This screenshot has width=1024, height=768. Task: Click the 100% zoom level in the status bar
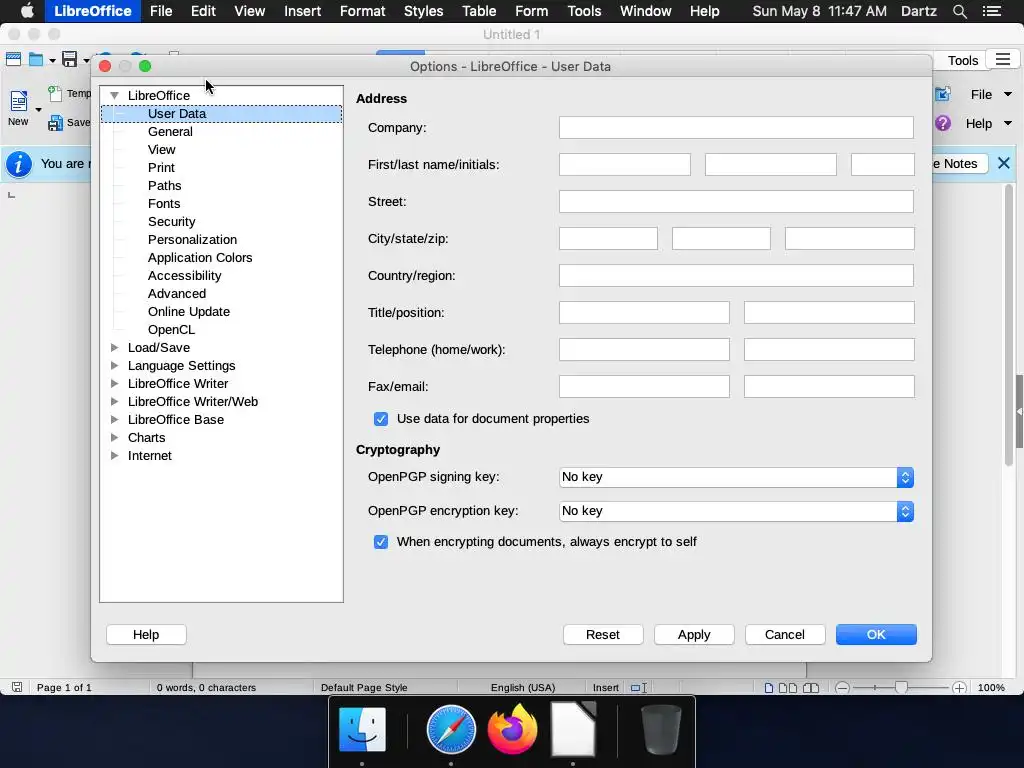click(x=991, y=688)
